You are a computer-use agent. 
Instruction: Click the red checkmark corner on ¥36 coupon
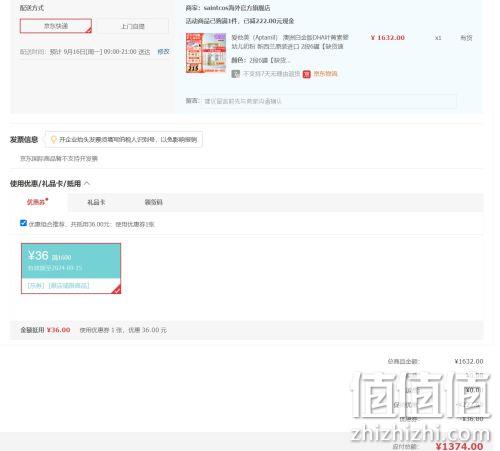pos(117,290)
